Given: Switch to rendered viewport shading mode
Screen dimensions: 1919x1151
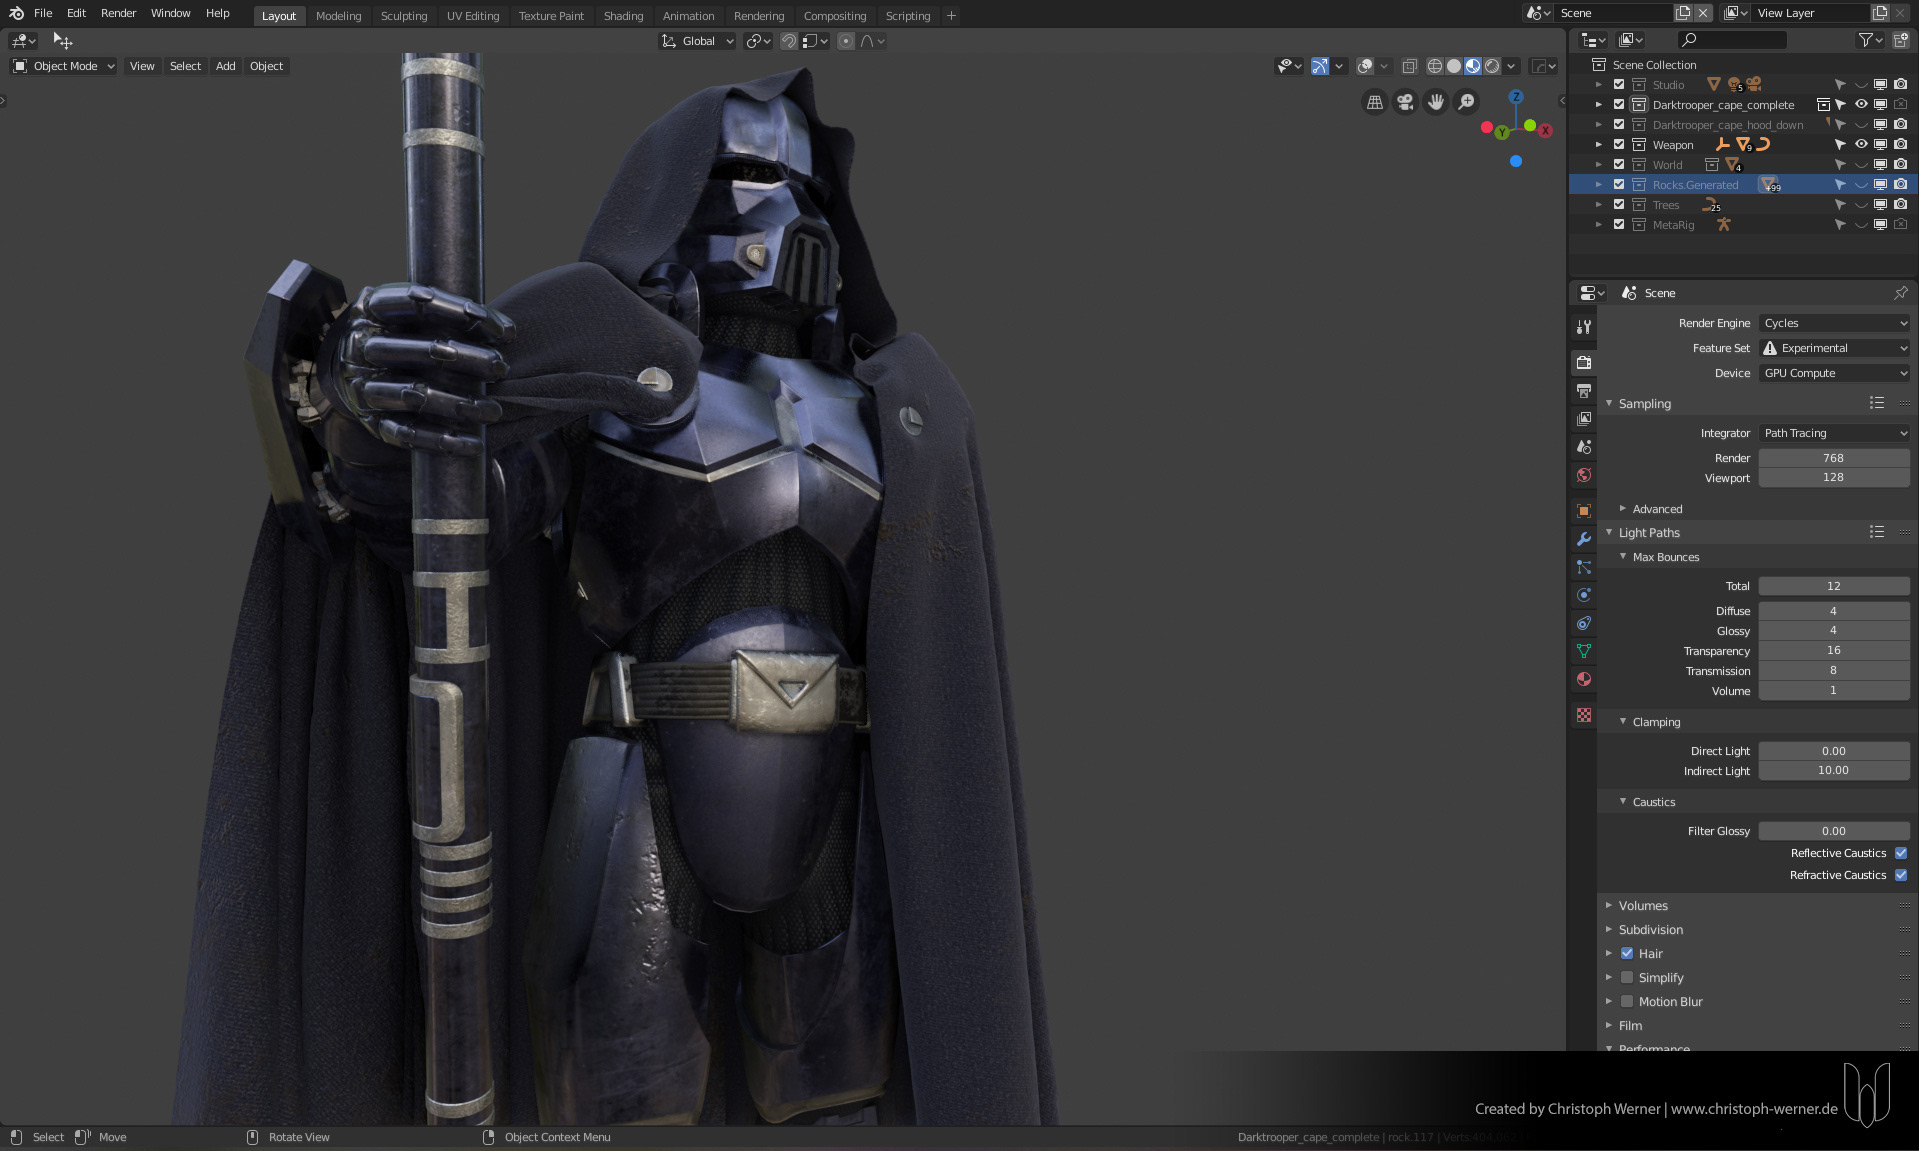Looking at the screenshot, I should click(x=1492, y=66).
